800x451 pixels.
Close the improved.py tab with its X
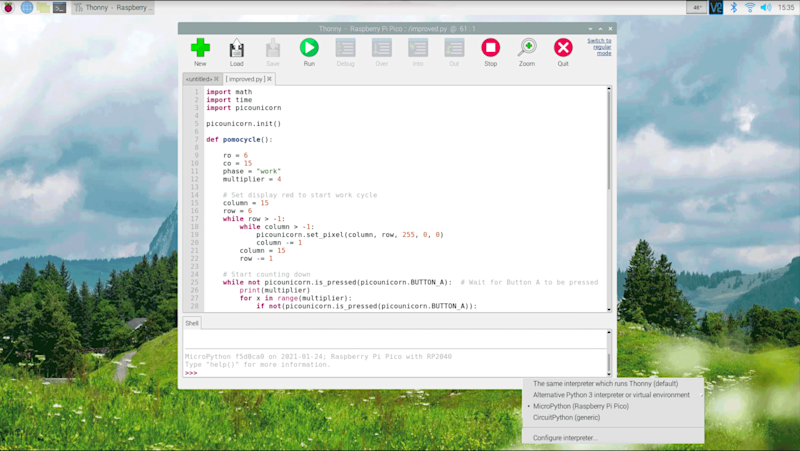(269, 79)
